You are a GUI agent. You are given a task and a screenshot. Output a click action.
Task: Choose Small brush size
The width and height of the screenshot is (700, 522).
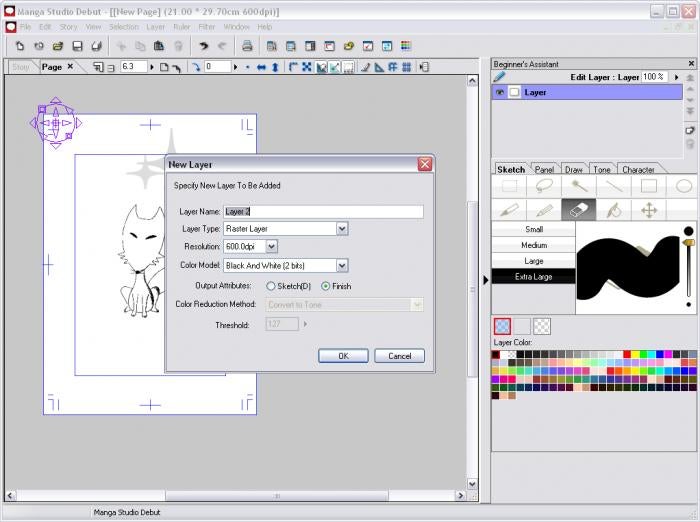point(533,229)
